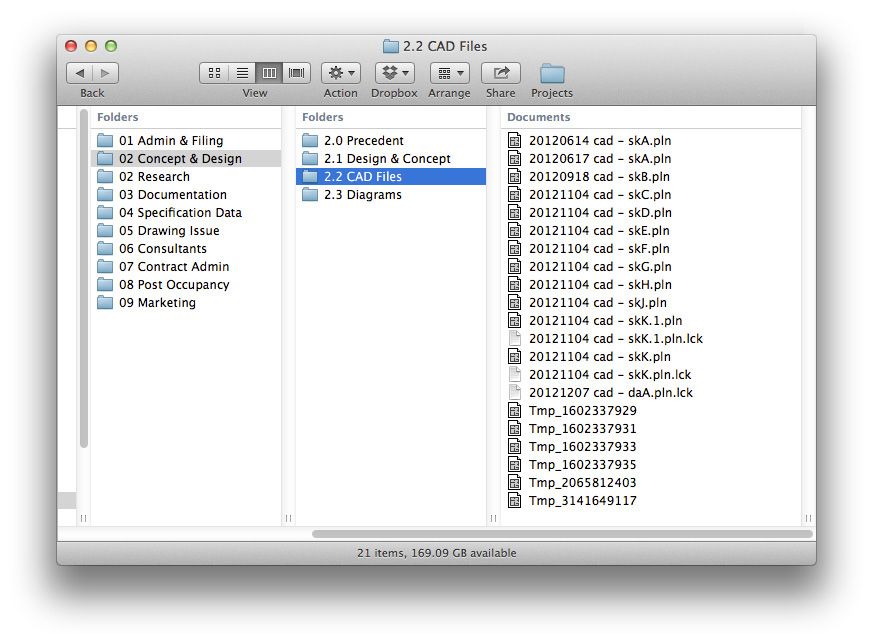Open the 03 Documentation folder
Viewport: 873px width, 644px height.
click(186, 195)
